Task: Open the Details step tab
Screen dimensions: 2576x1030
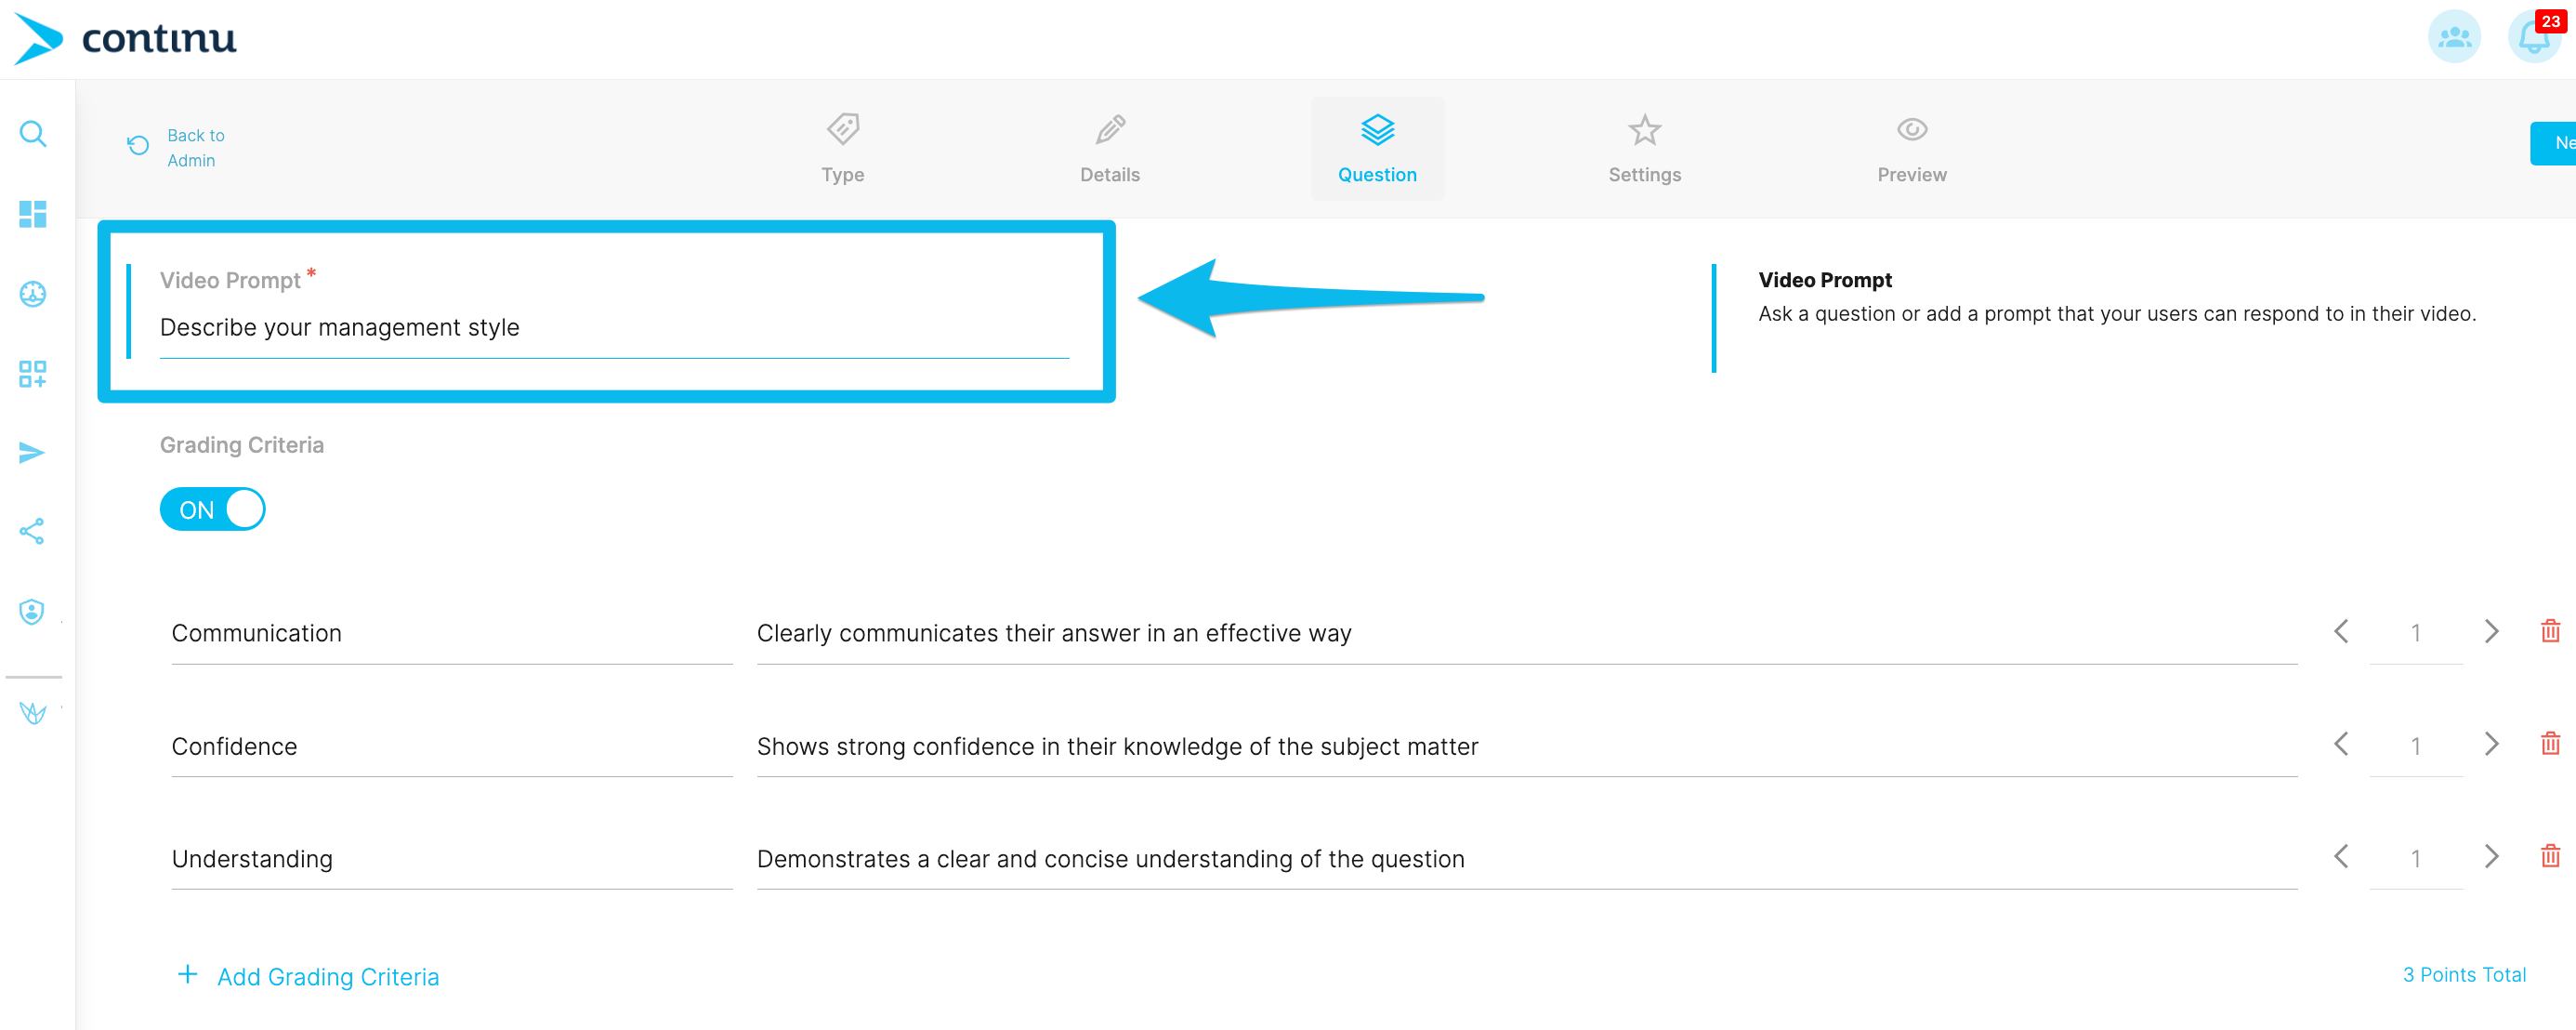Action: [1109, 149]
